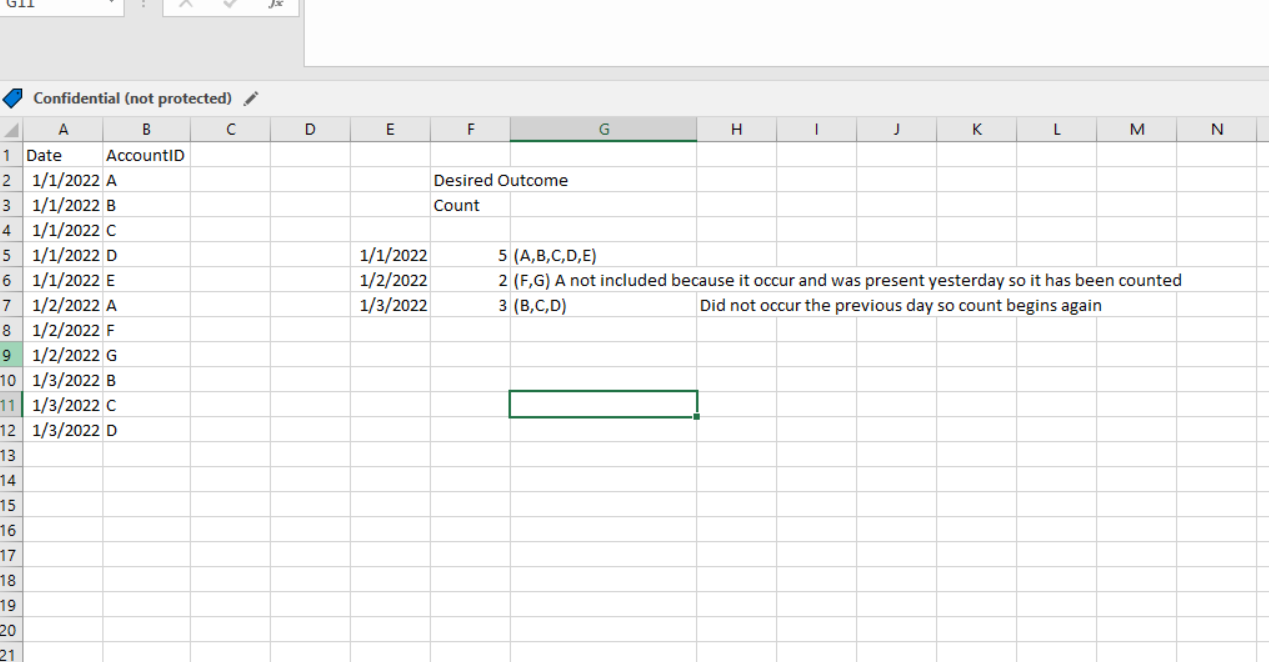Click AccountID 'E' in row 6
The height and width of the screenshot is (662, 1269).
[x=146, y=280]
